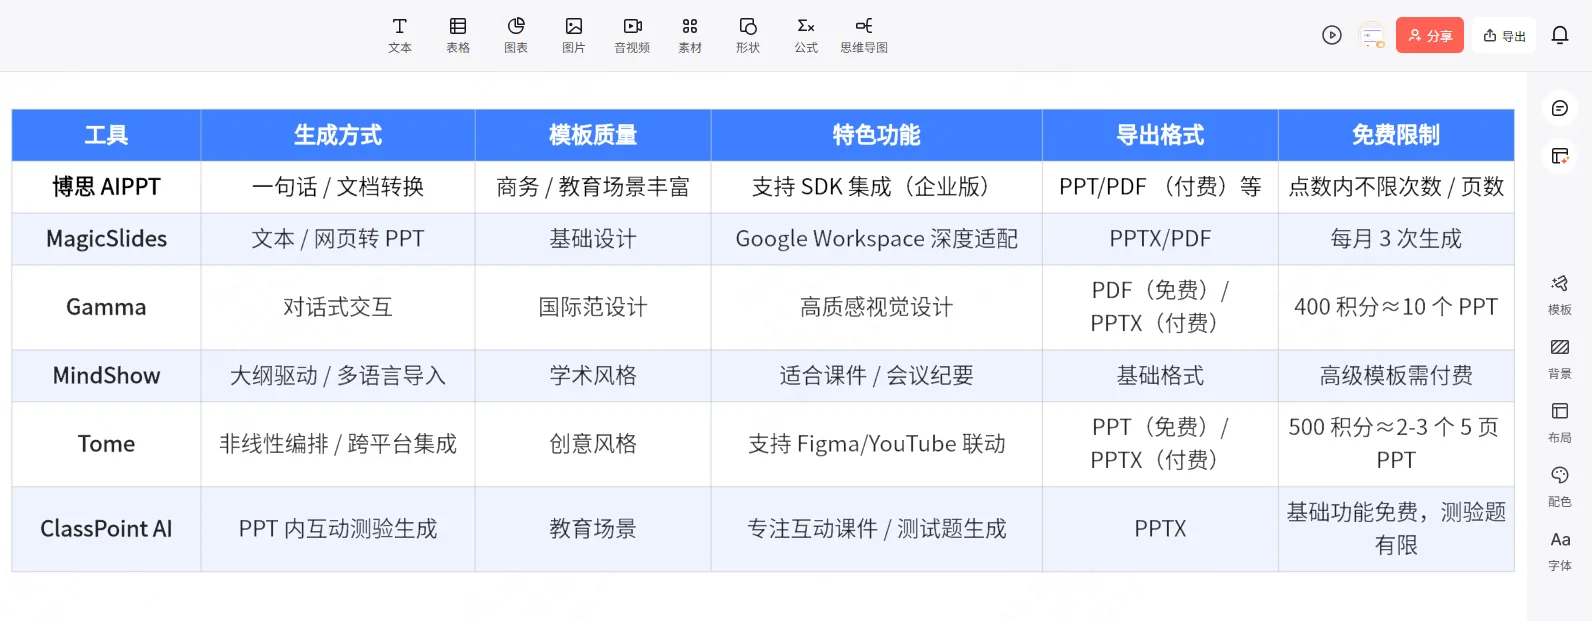Click the 非线性编排 / 跨平台集成 cell
The height and width of the screenshot is (621, 1592).
click(338, 444)
